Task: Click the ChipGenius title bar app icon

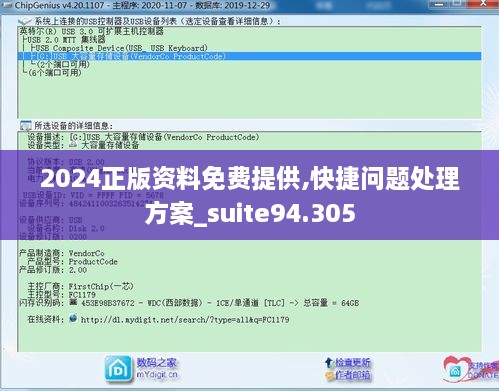Action: (x=7, y=5)
